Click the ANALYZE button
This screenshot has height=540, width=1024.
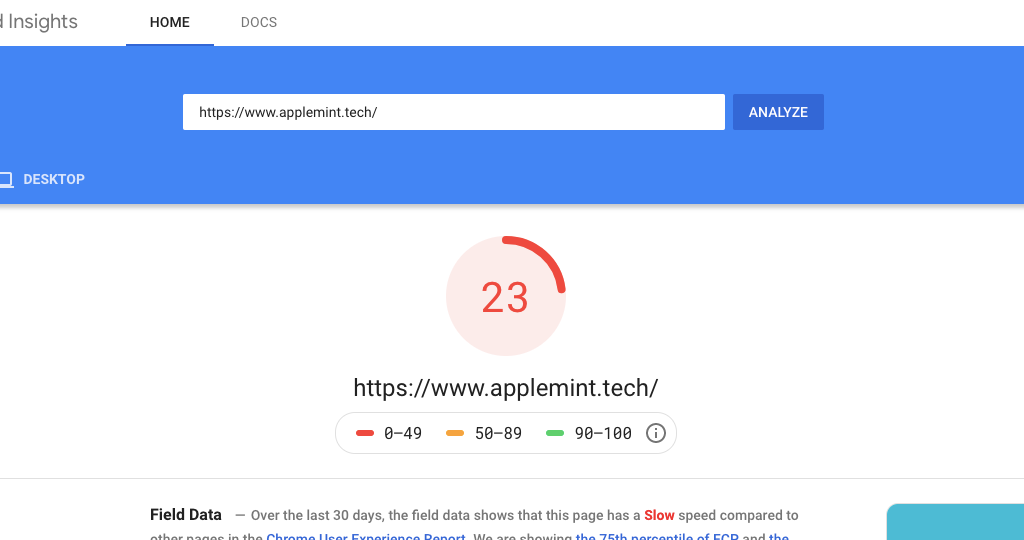(x=778, y=112)
